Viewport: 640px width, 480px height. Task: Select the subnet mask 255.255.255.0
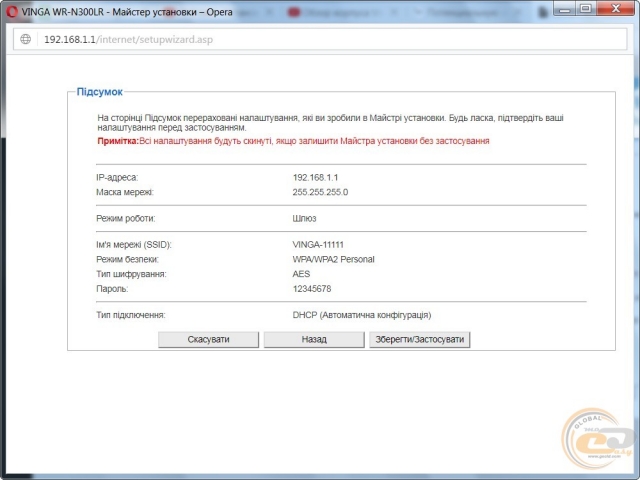(x=320, y=192)
